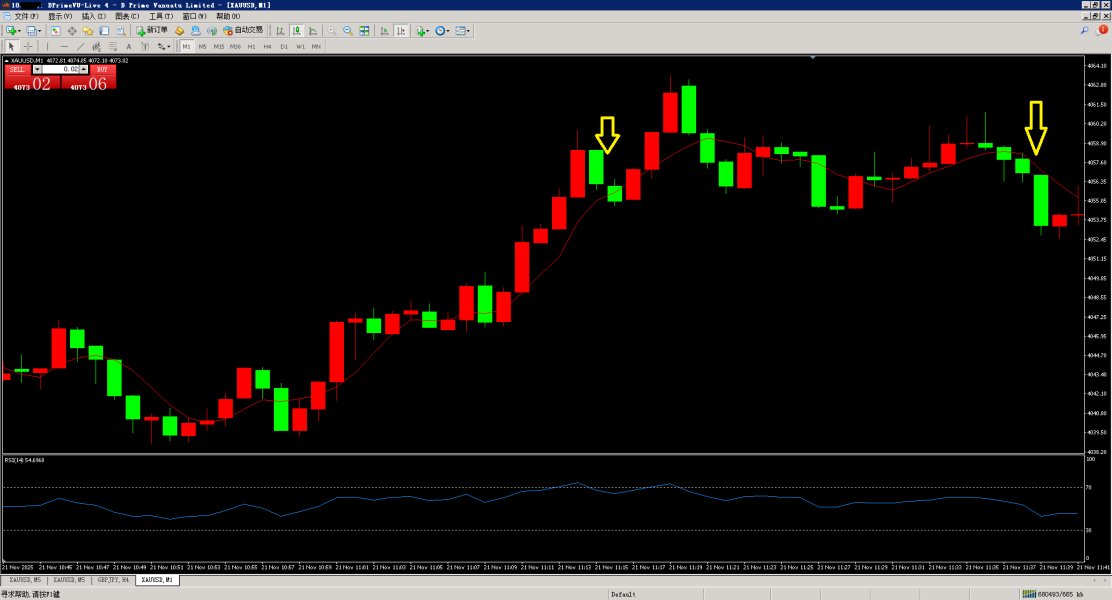Toggle chart Auto Scroll

coord(384,30)
